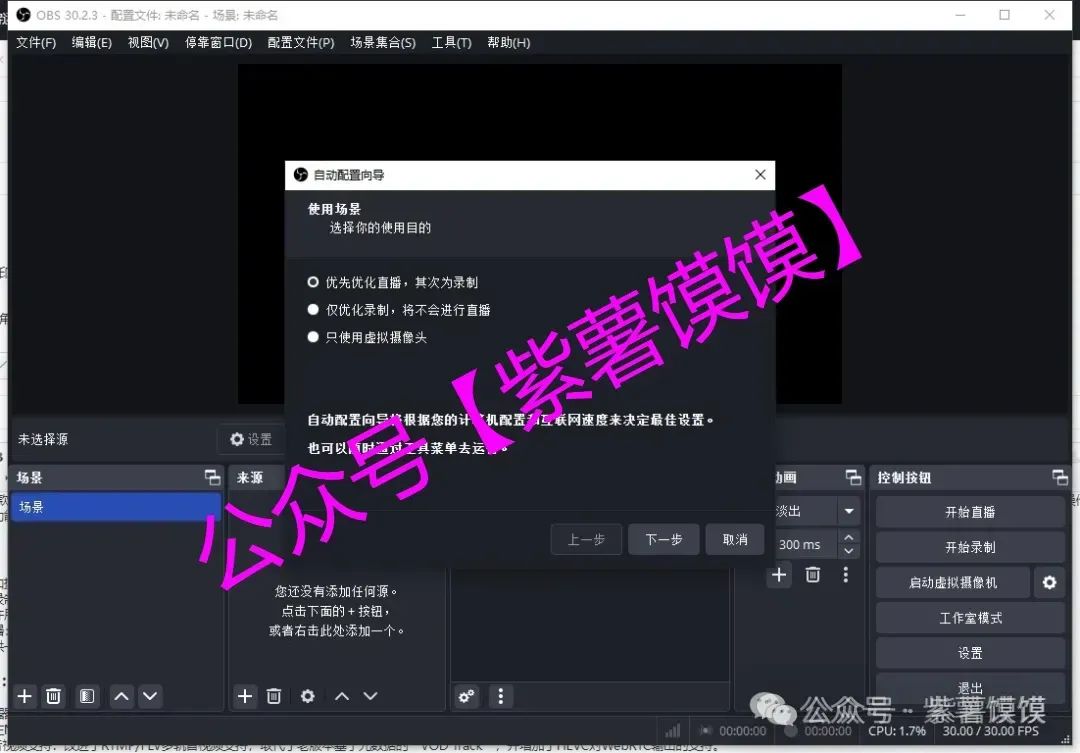This screenshot has height=753, width=1080.
Task: Open 设置 from the Controls panel
Action: coord(970,653)
